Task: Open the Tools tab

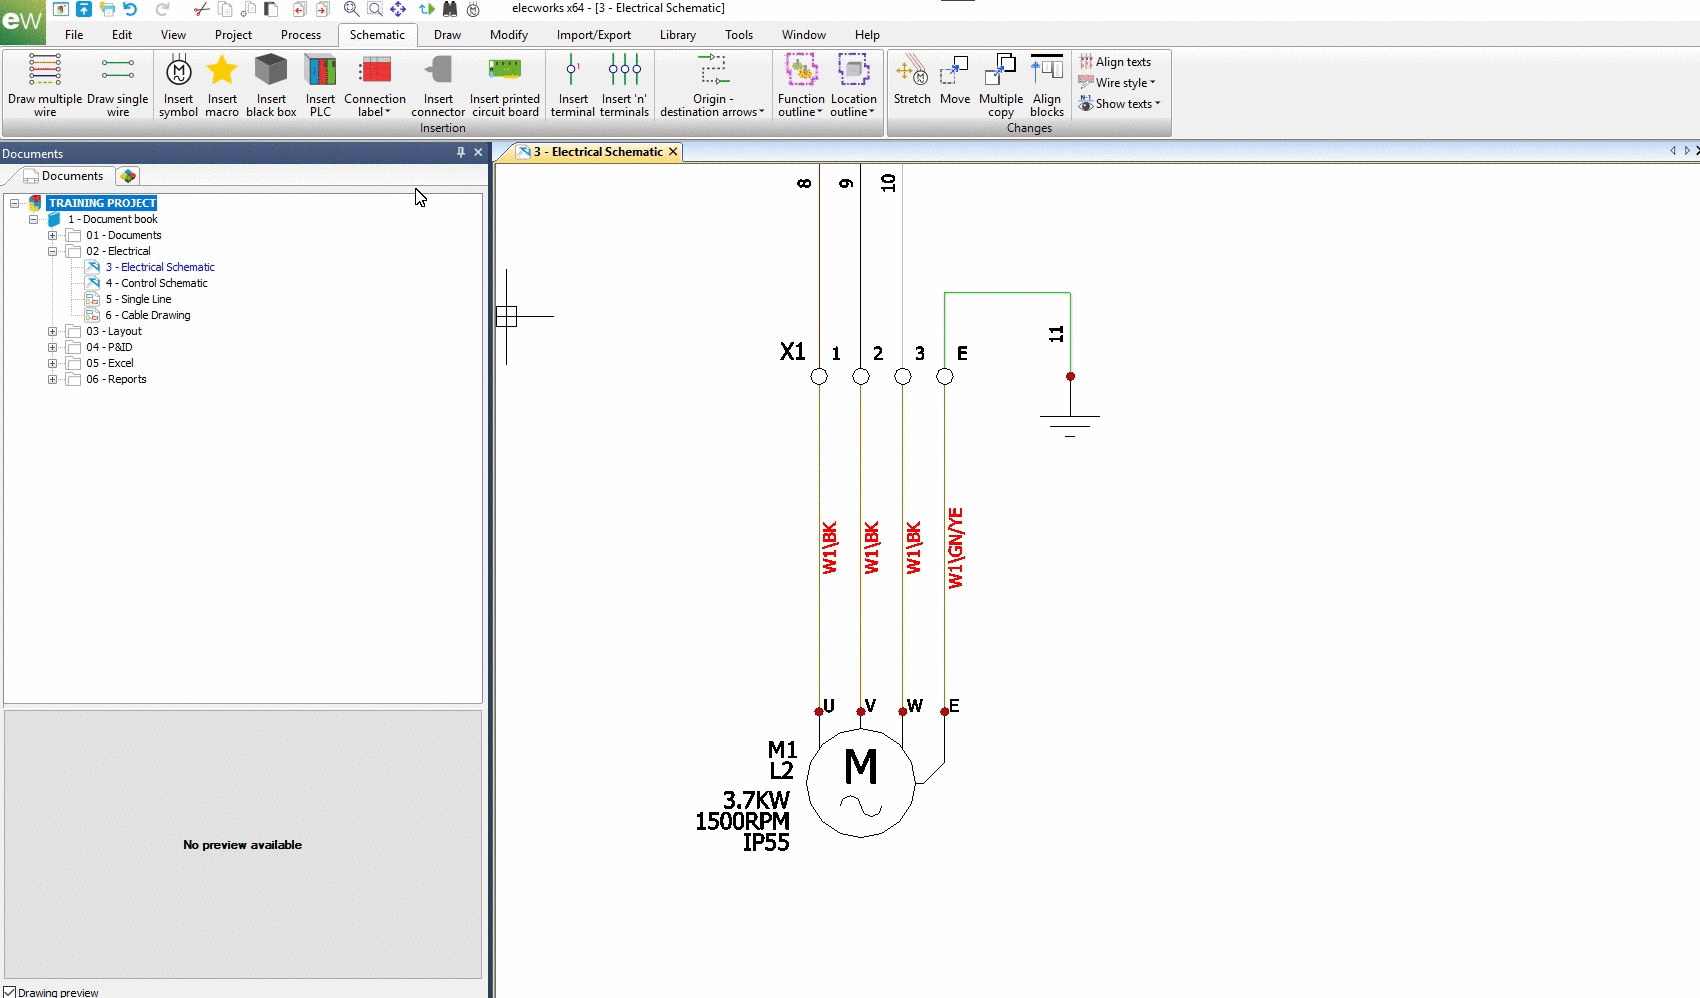Action: (x=739, y=35)
